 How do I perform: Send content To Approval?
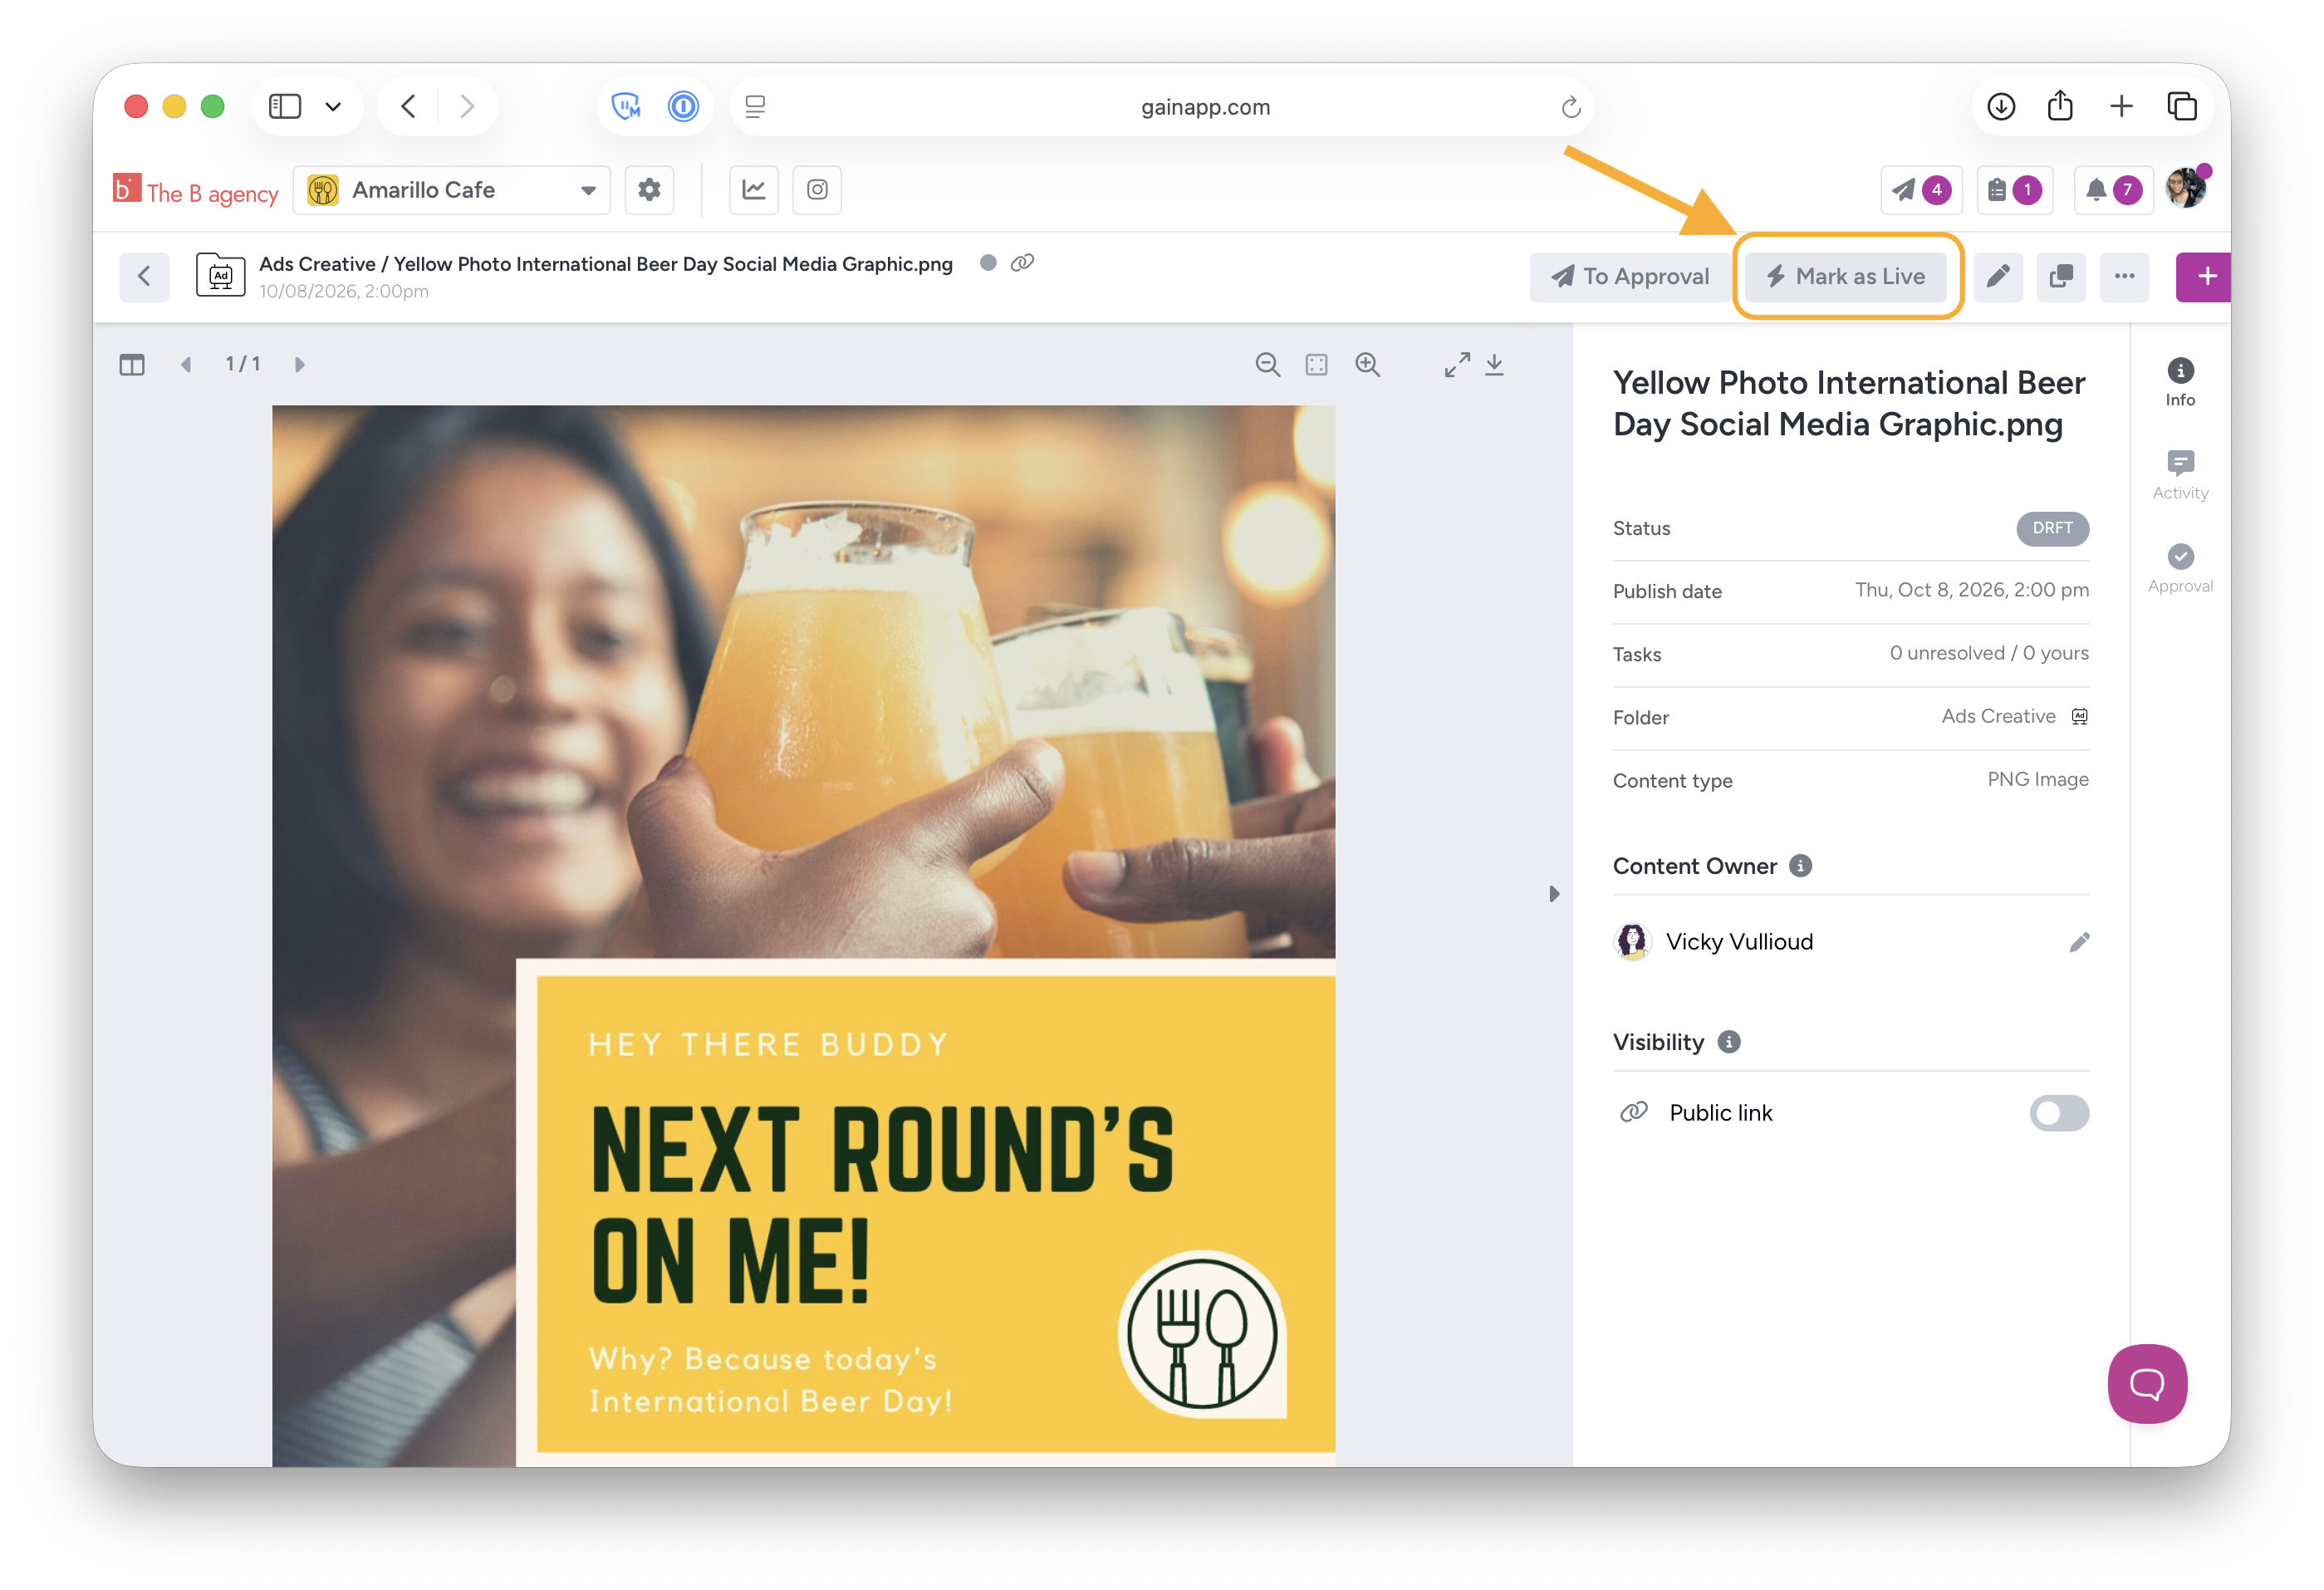tap(1629, 276)
